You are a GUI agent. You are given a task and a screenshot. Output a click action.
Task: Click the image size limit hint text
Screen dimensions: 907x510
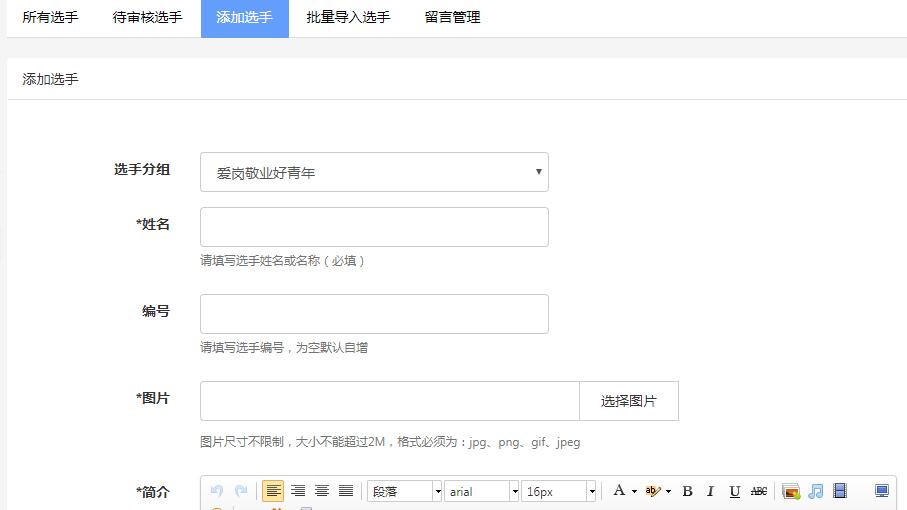(390, 442)
